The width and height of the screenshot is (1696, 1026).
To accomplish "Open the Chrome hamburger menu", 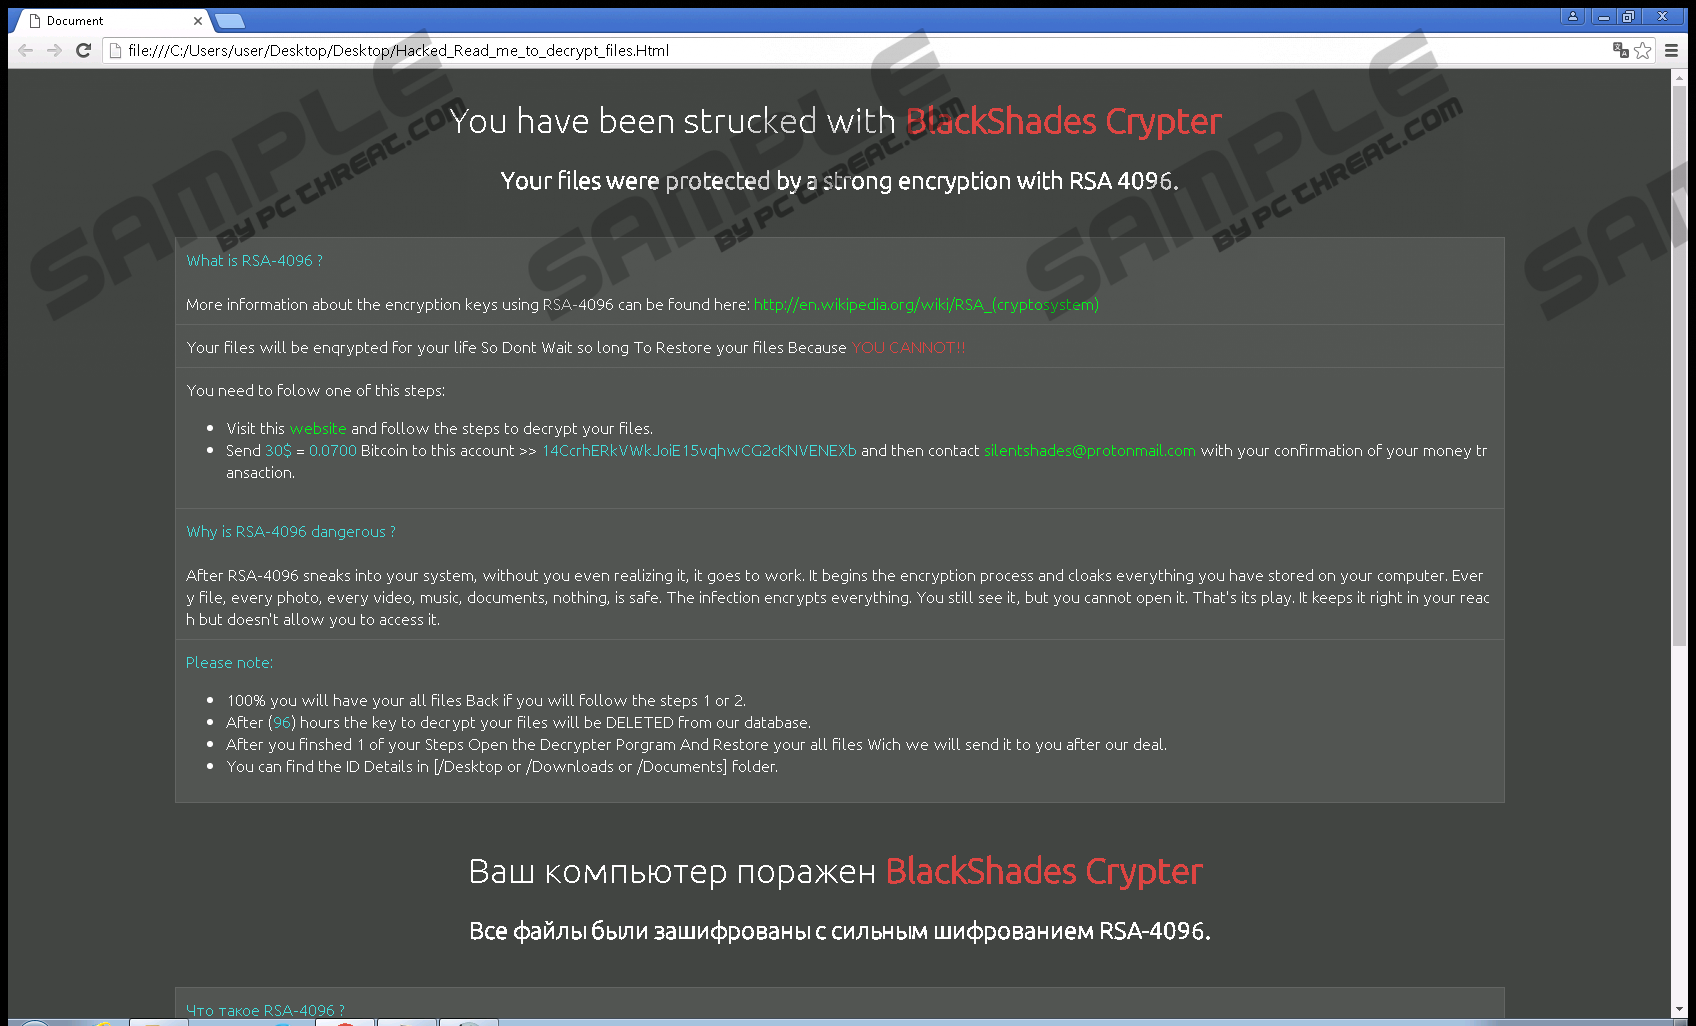I will [x=1671, y=51].
